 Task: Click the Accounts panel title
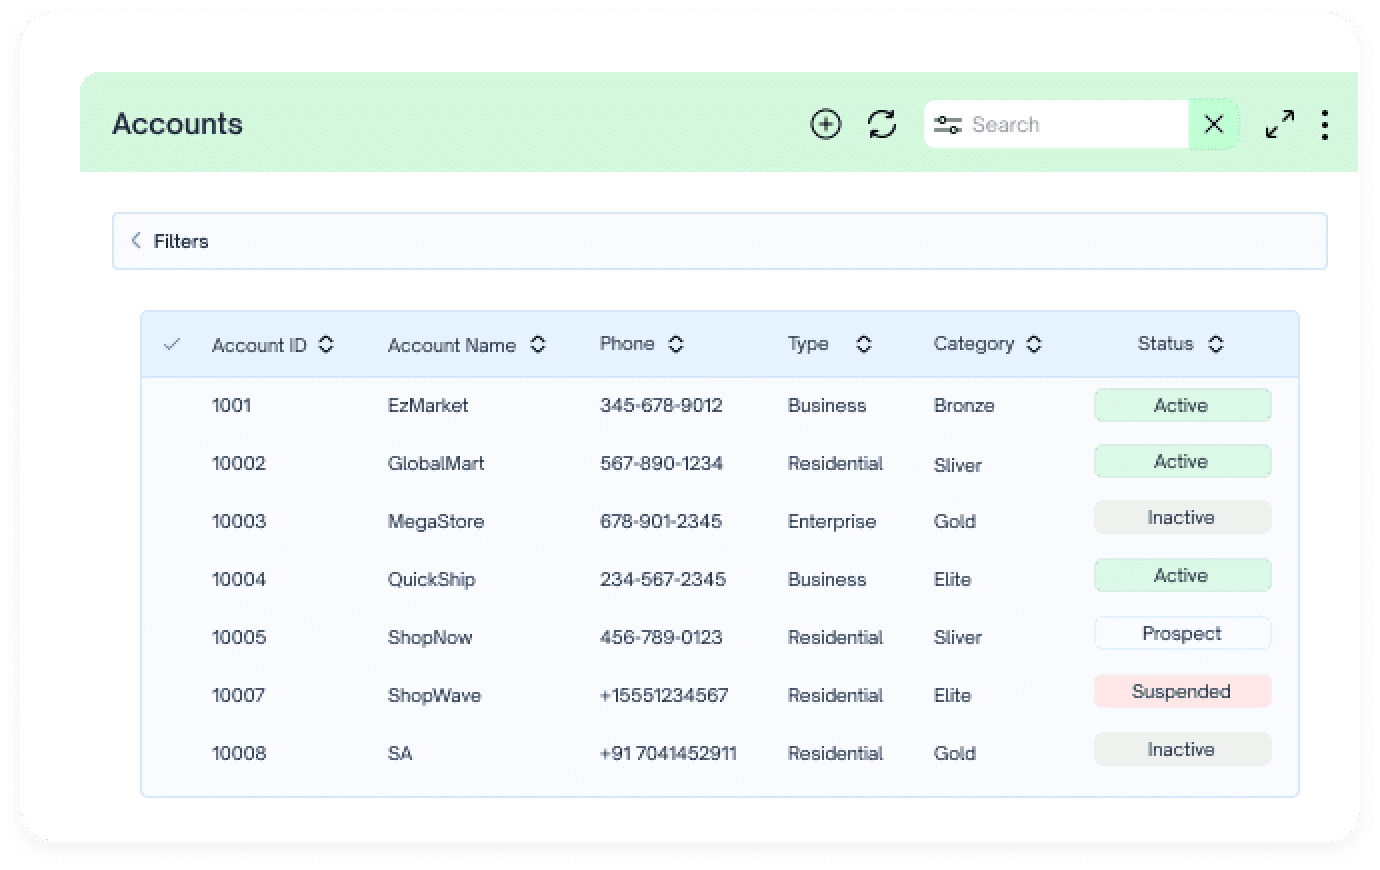tap(178, 124)
